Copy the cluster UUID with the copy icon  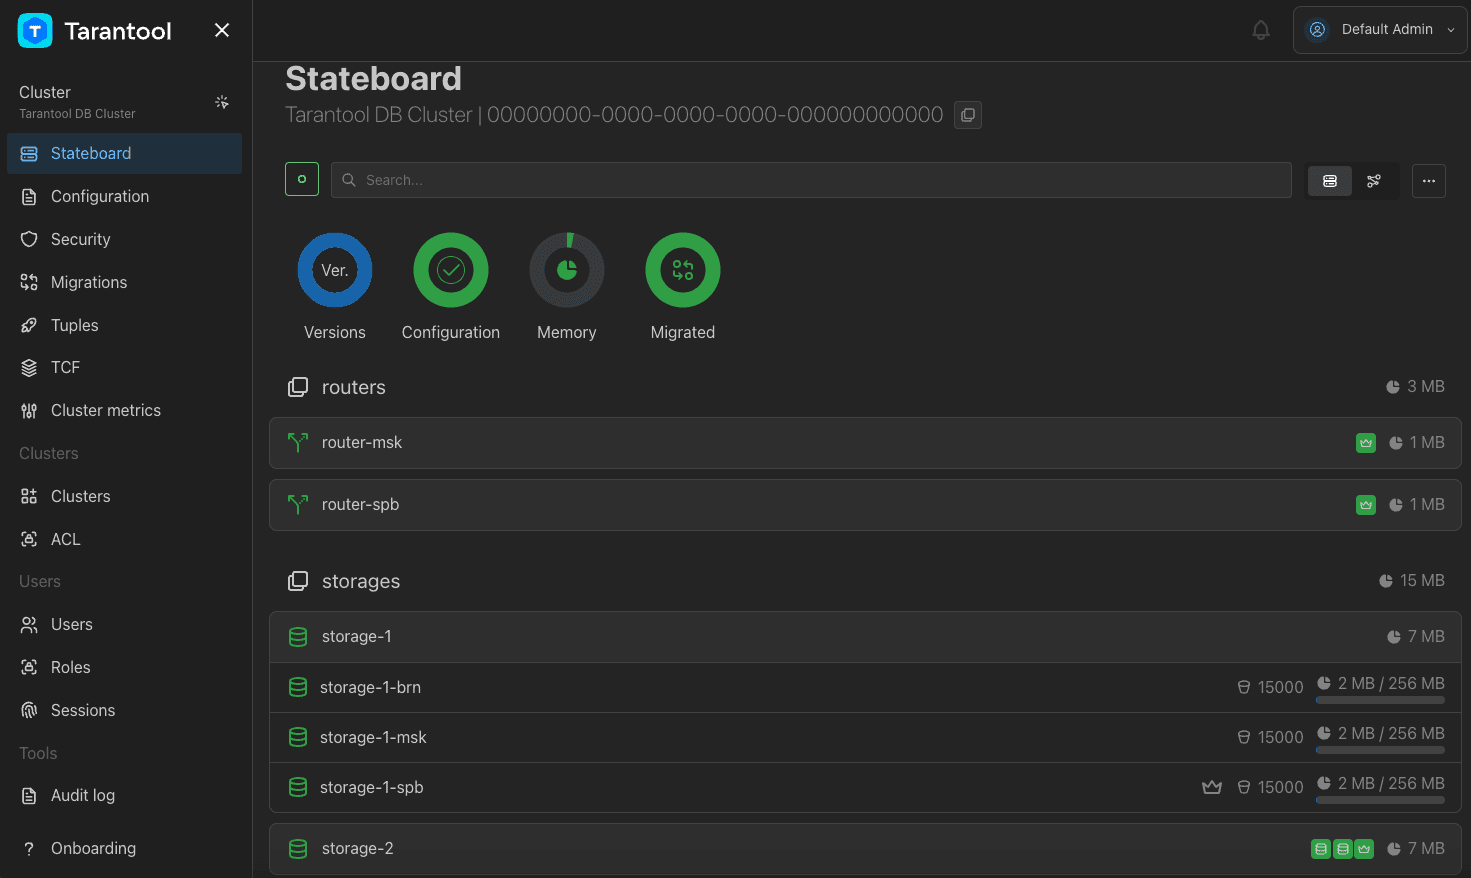point(968,115)
